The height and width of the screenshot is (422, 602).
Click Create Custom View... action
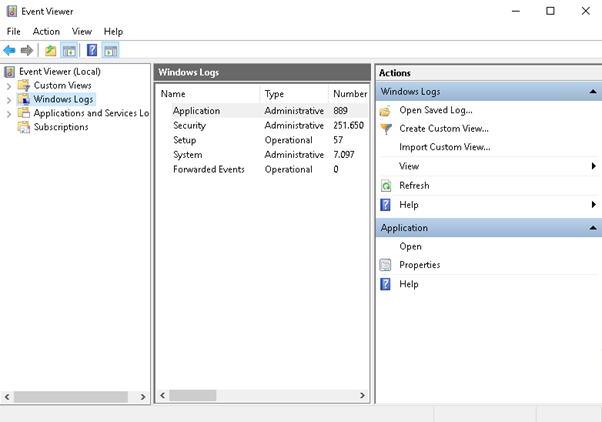[x=444, y=129]
